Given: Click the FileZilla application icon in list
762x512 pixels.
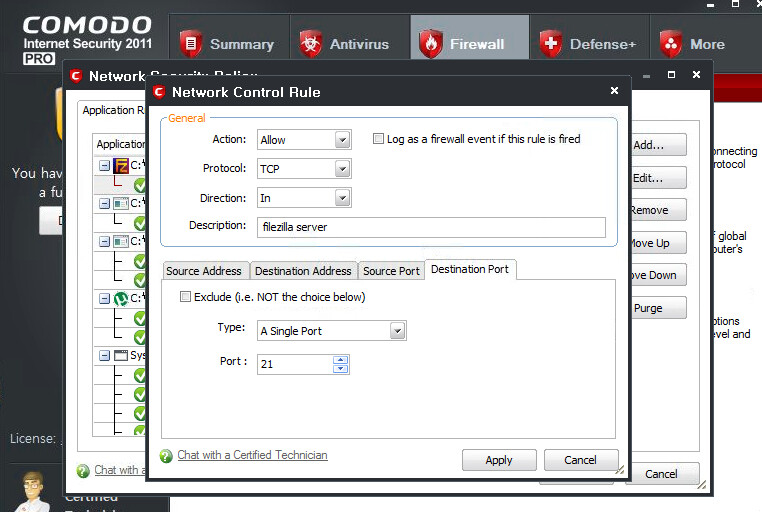Looking at the screenshot, I should pos(120,166).
